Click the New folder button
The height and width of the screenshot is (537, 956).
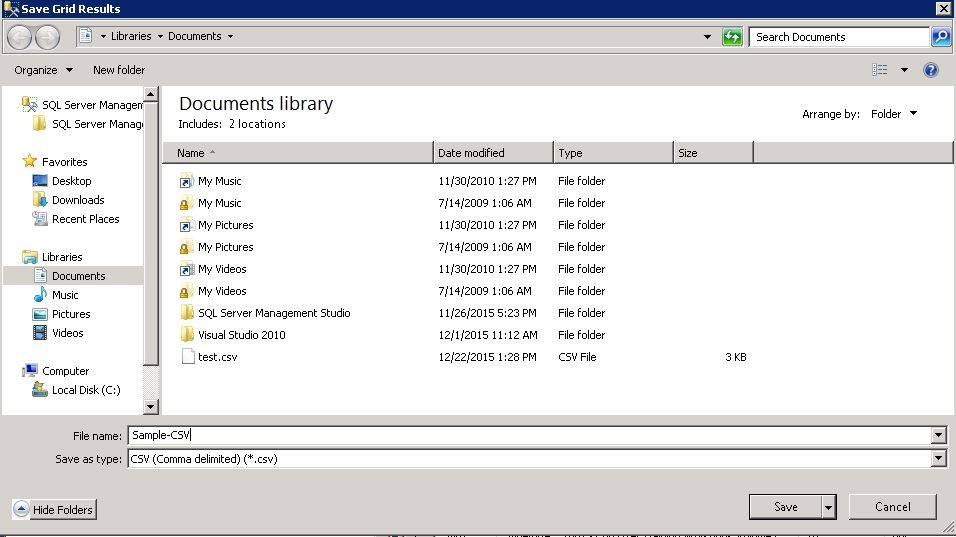coord(119,70)
